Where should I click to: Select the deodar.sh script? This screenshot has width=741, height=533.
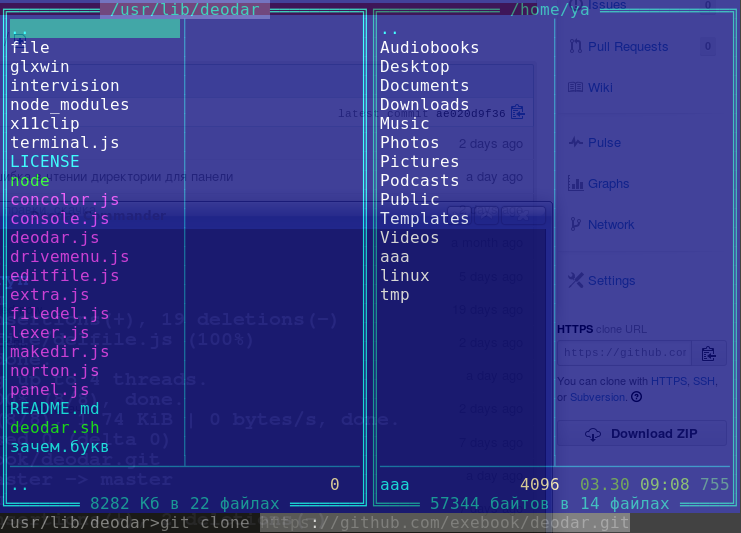pyautogui.click(x=55, y=428)
